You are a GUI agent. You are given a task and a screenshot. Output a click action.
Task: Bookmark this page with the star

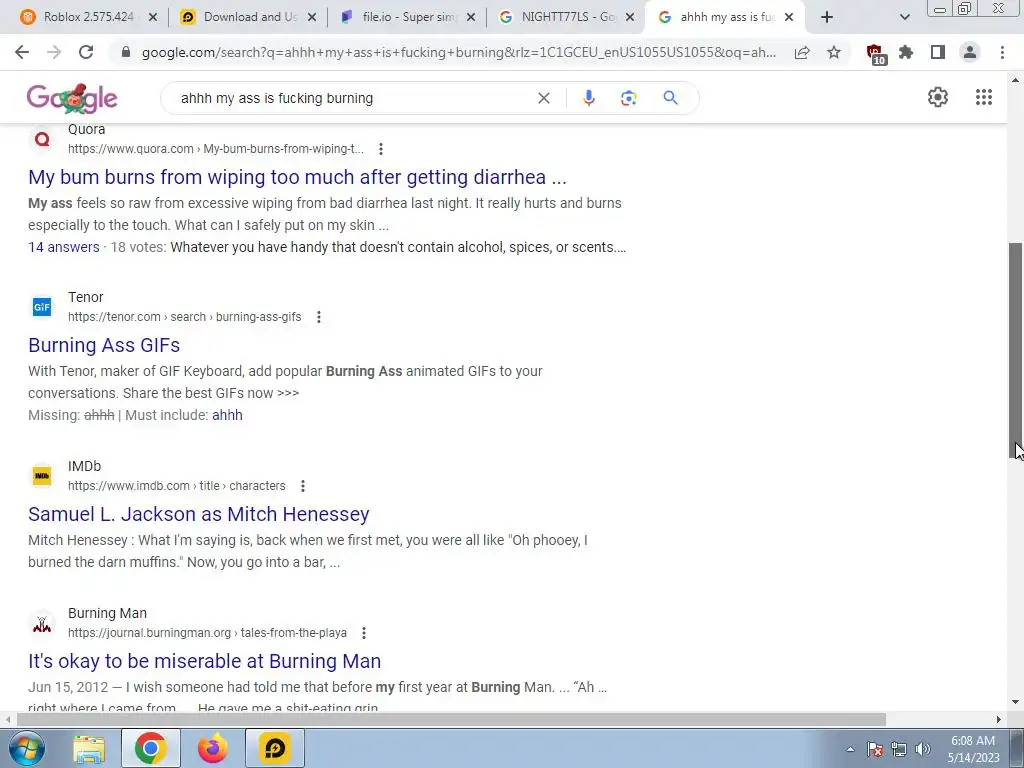click(834, 52)
